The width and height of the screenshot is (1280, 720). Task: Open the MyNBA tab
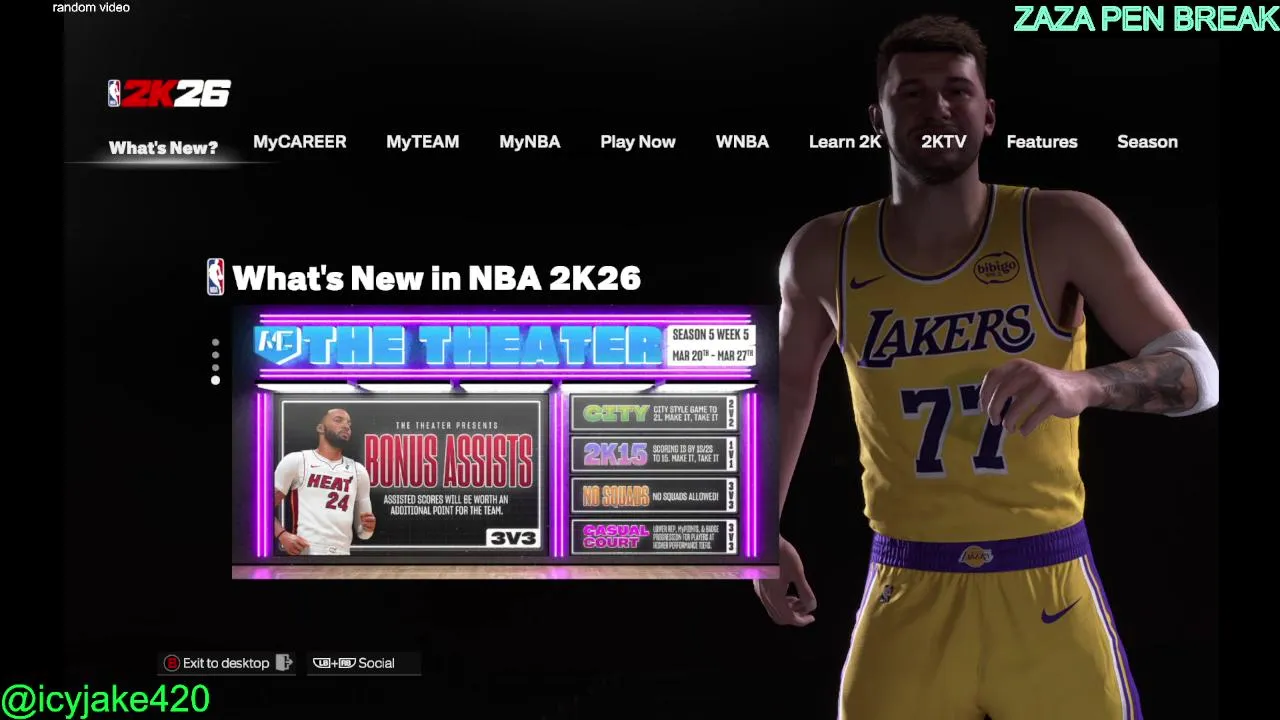coord(530,142)
